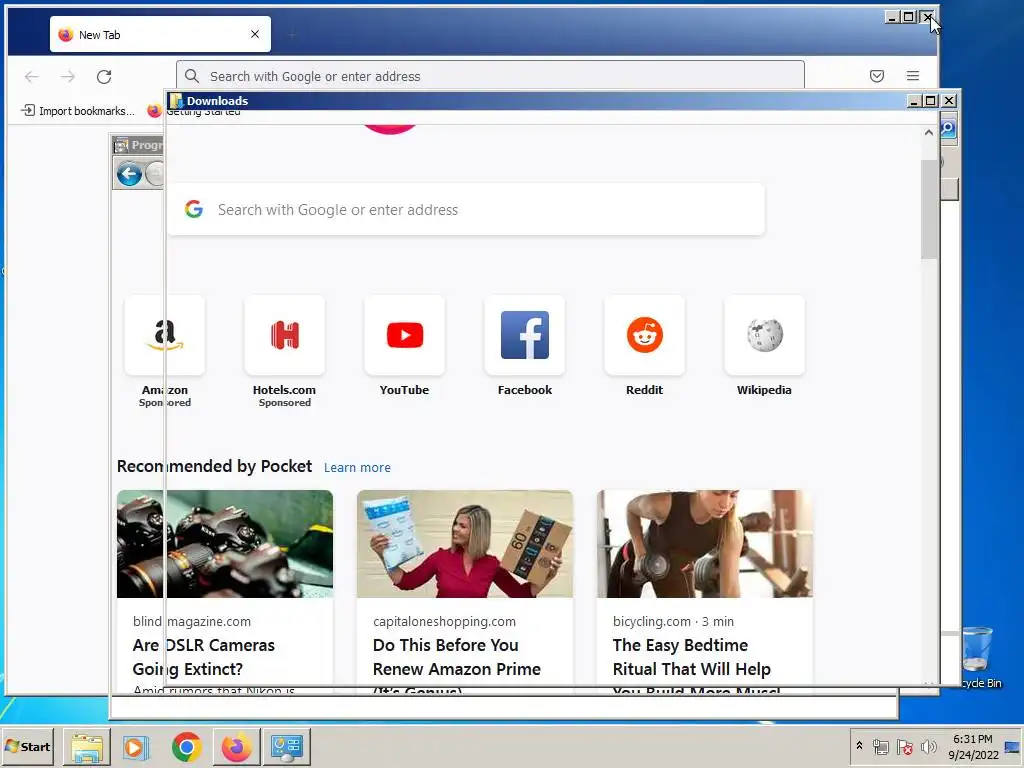The height and width of the screenshot is (768, 1024).
Task: Click 'Do This Before You Renew Amazon Prime' headline
Action: [x=456, y=657]
